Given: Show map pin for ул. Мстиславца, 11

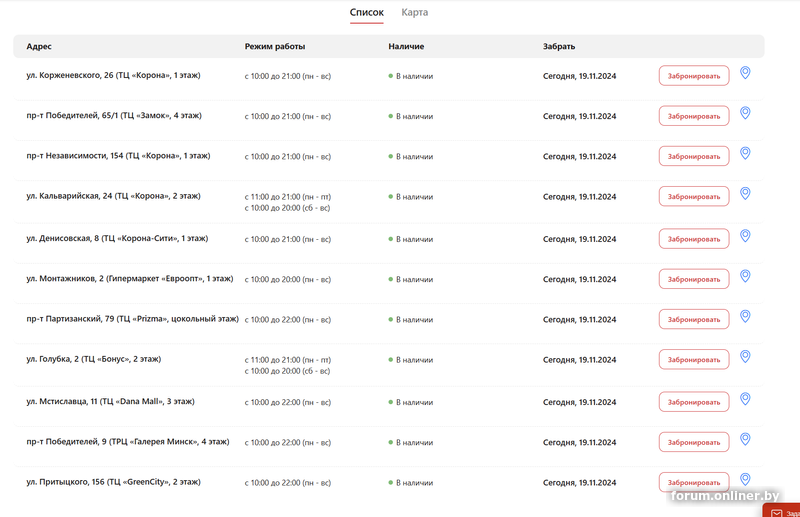Looking at the screenshot, I should (x=745, y=400).
